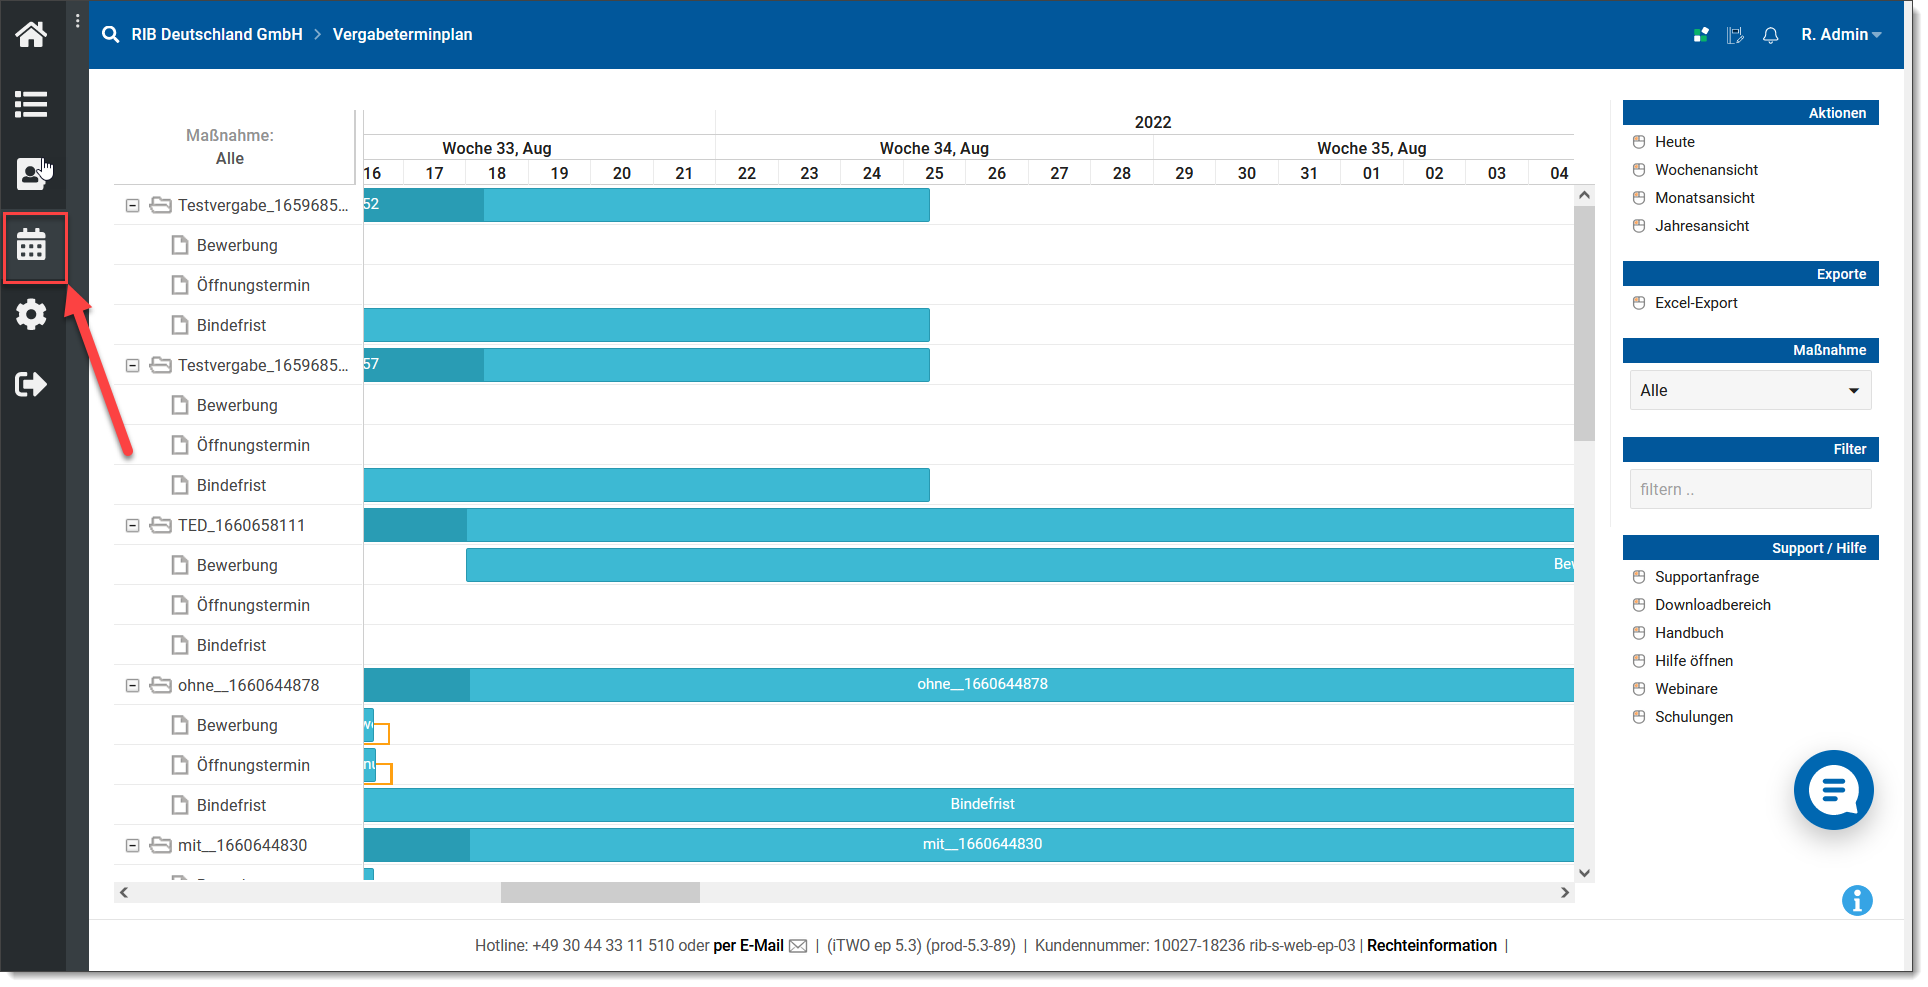Click folder icon of TED_1660658111
Image resolution: width=1928 pixels, height=987 pixels.
click(x=160, y=525)
